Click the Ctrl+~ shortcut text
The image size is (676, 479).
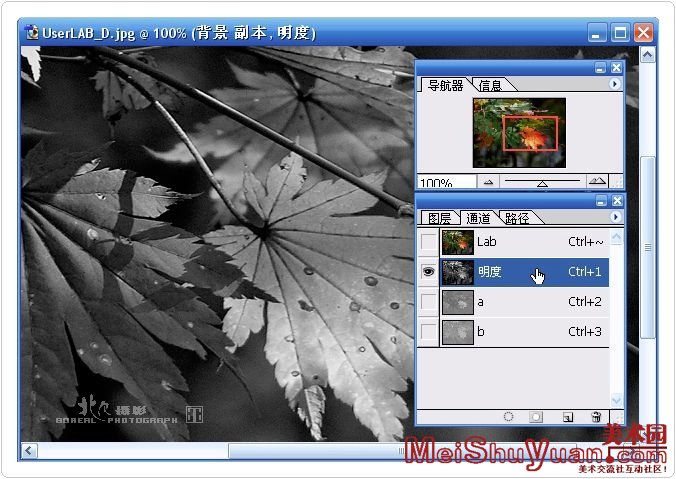pyautogui.click(x=585, y=242)
